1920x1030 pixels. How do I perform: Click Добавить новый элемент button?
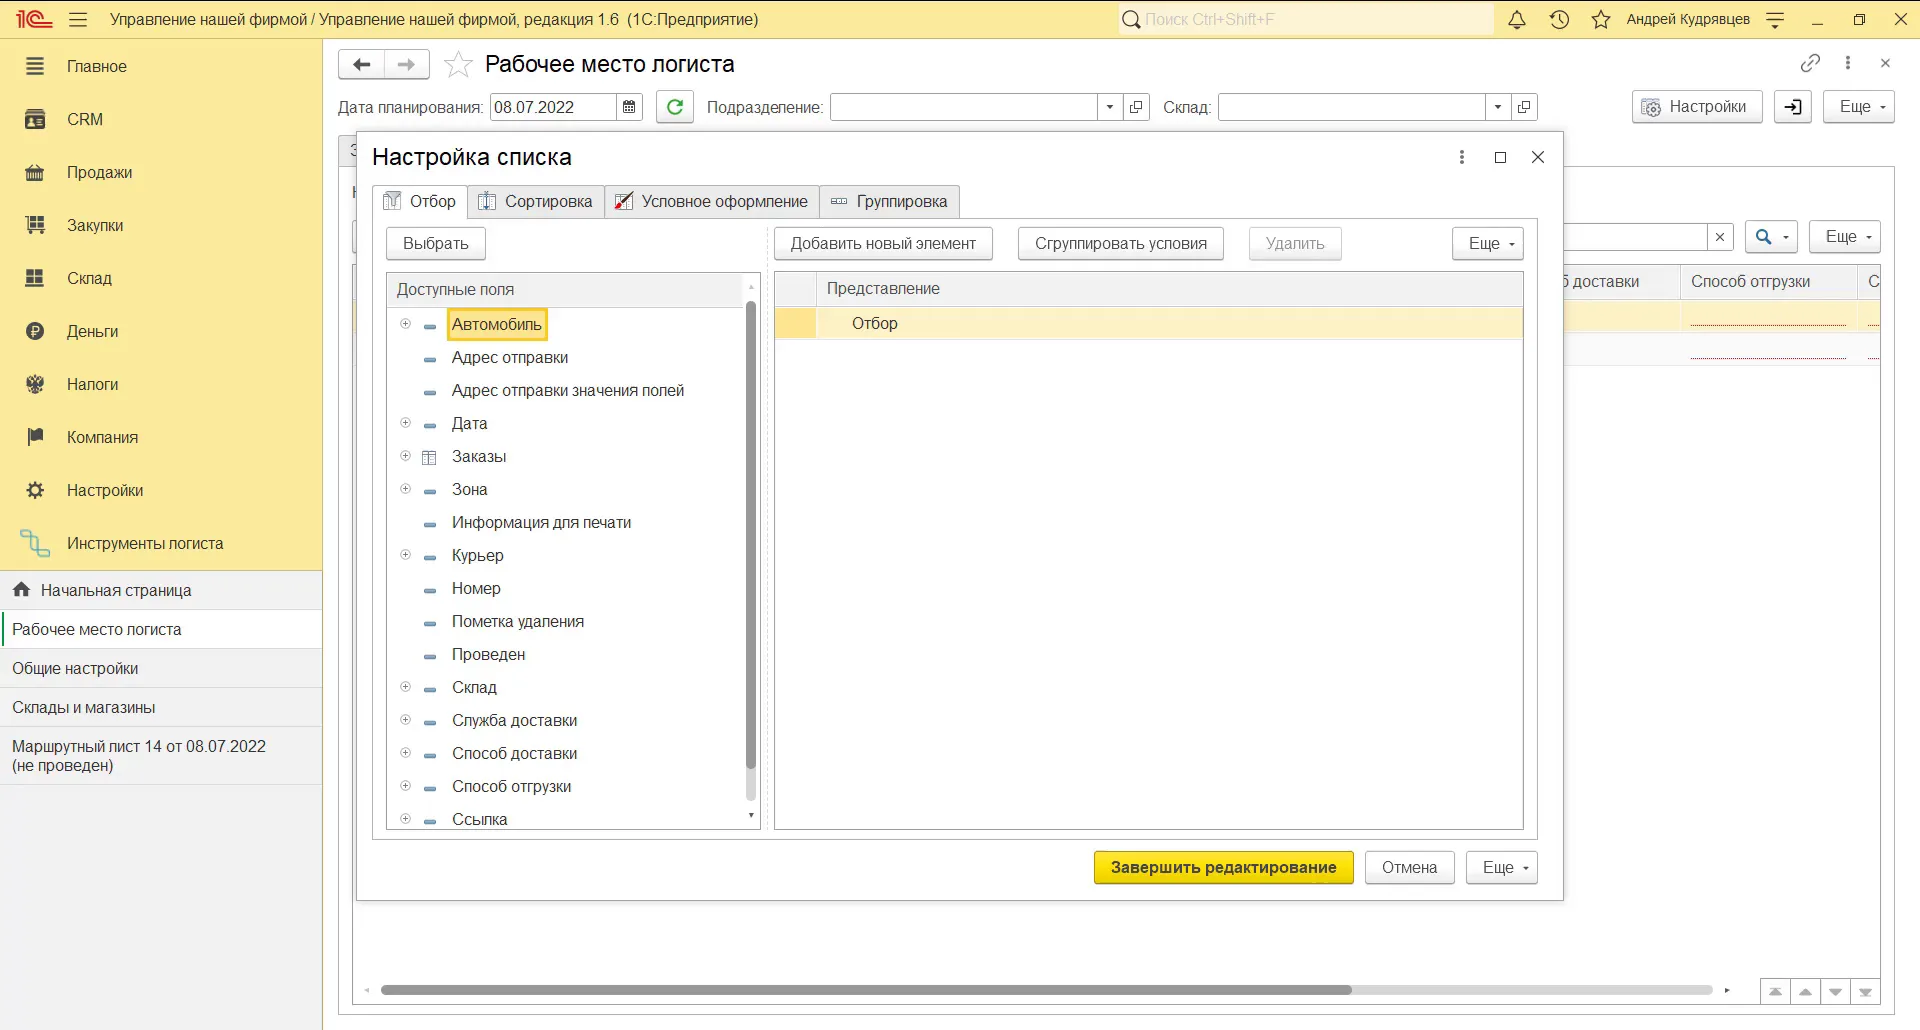(x=883, y=244)
